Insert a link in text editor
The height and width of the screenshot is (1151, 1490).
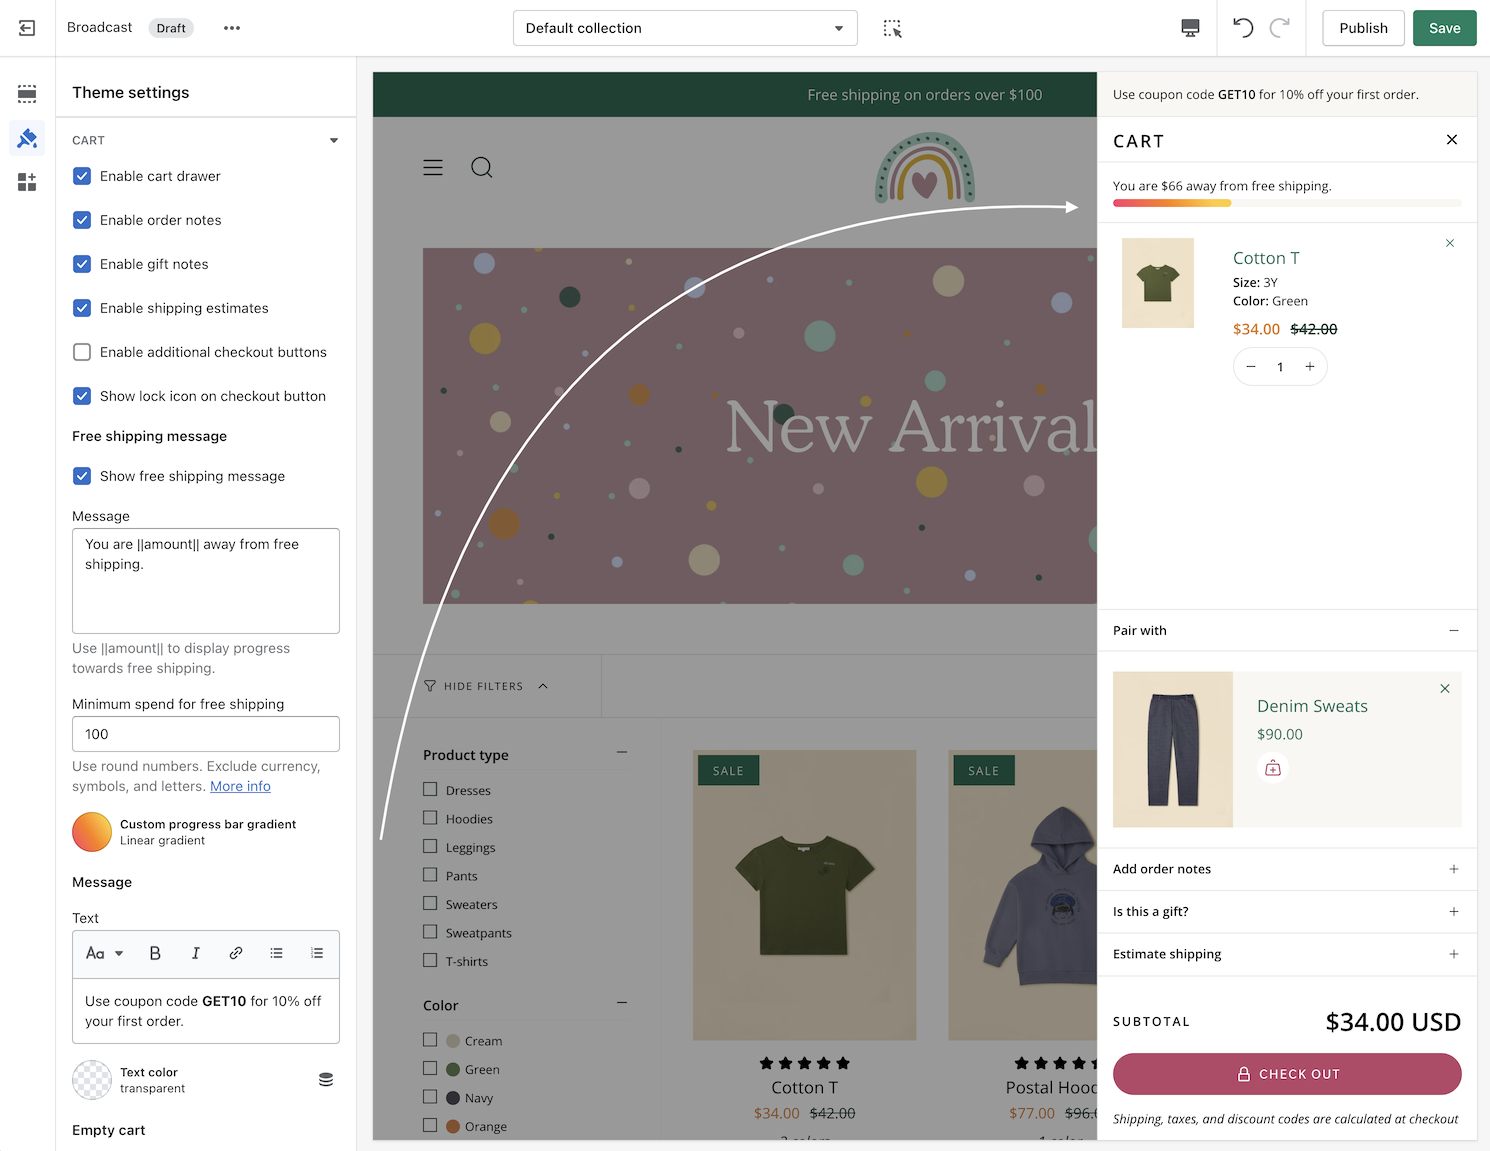[x=236, y=953]
